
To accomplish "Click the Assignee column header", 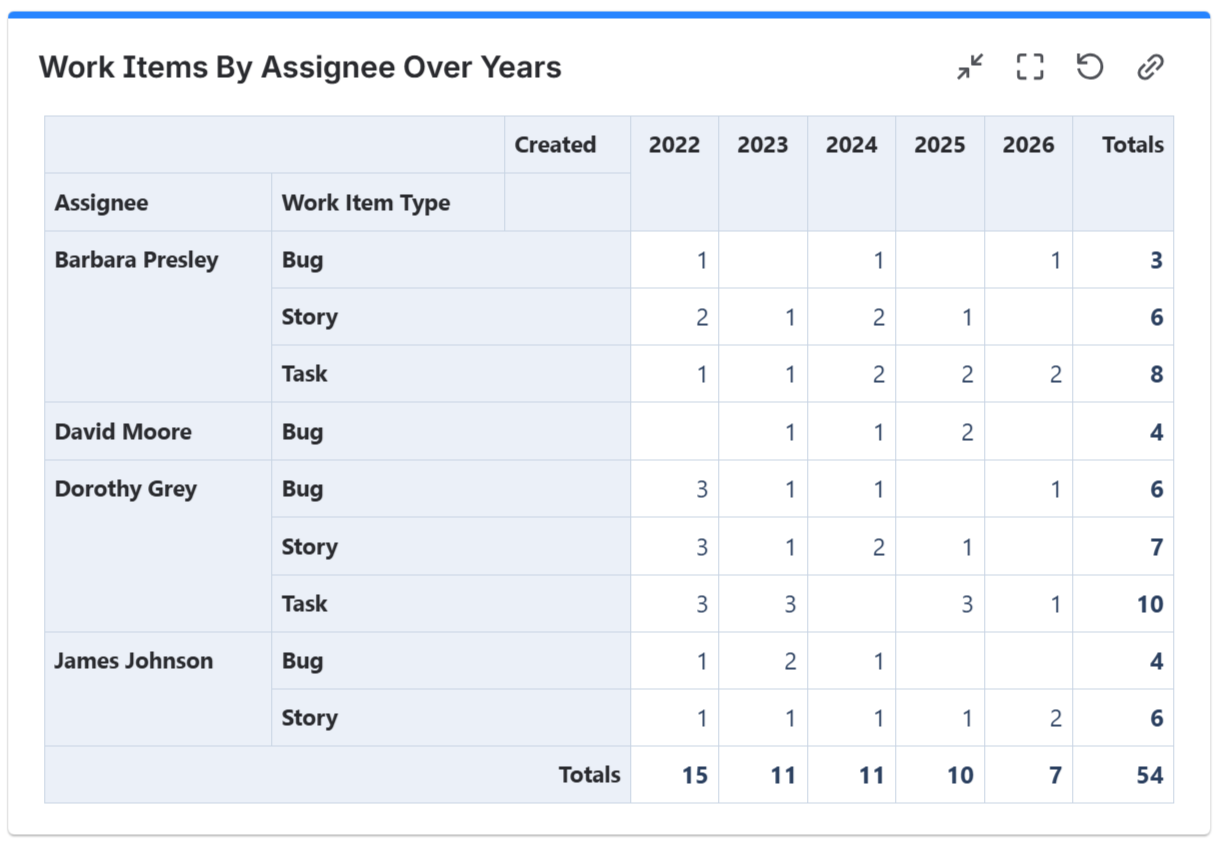I will [101, 201].
